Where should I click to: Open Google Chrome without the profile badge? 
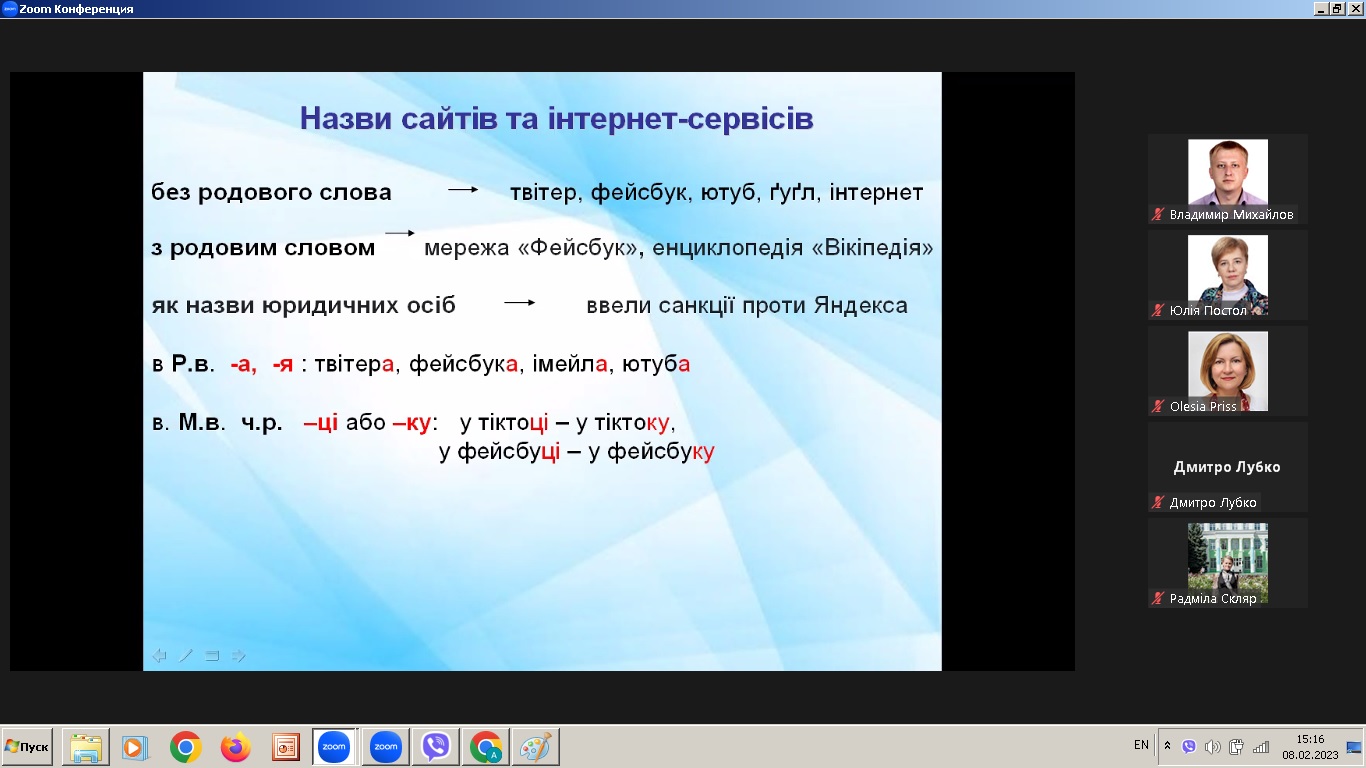tap(185, 747)
